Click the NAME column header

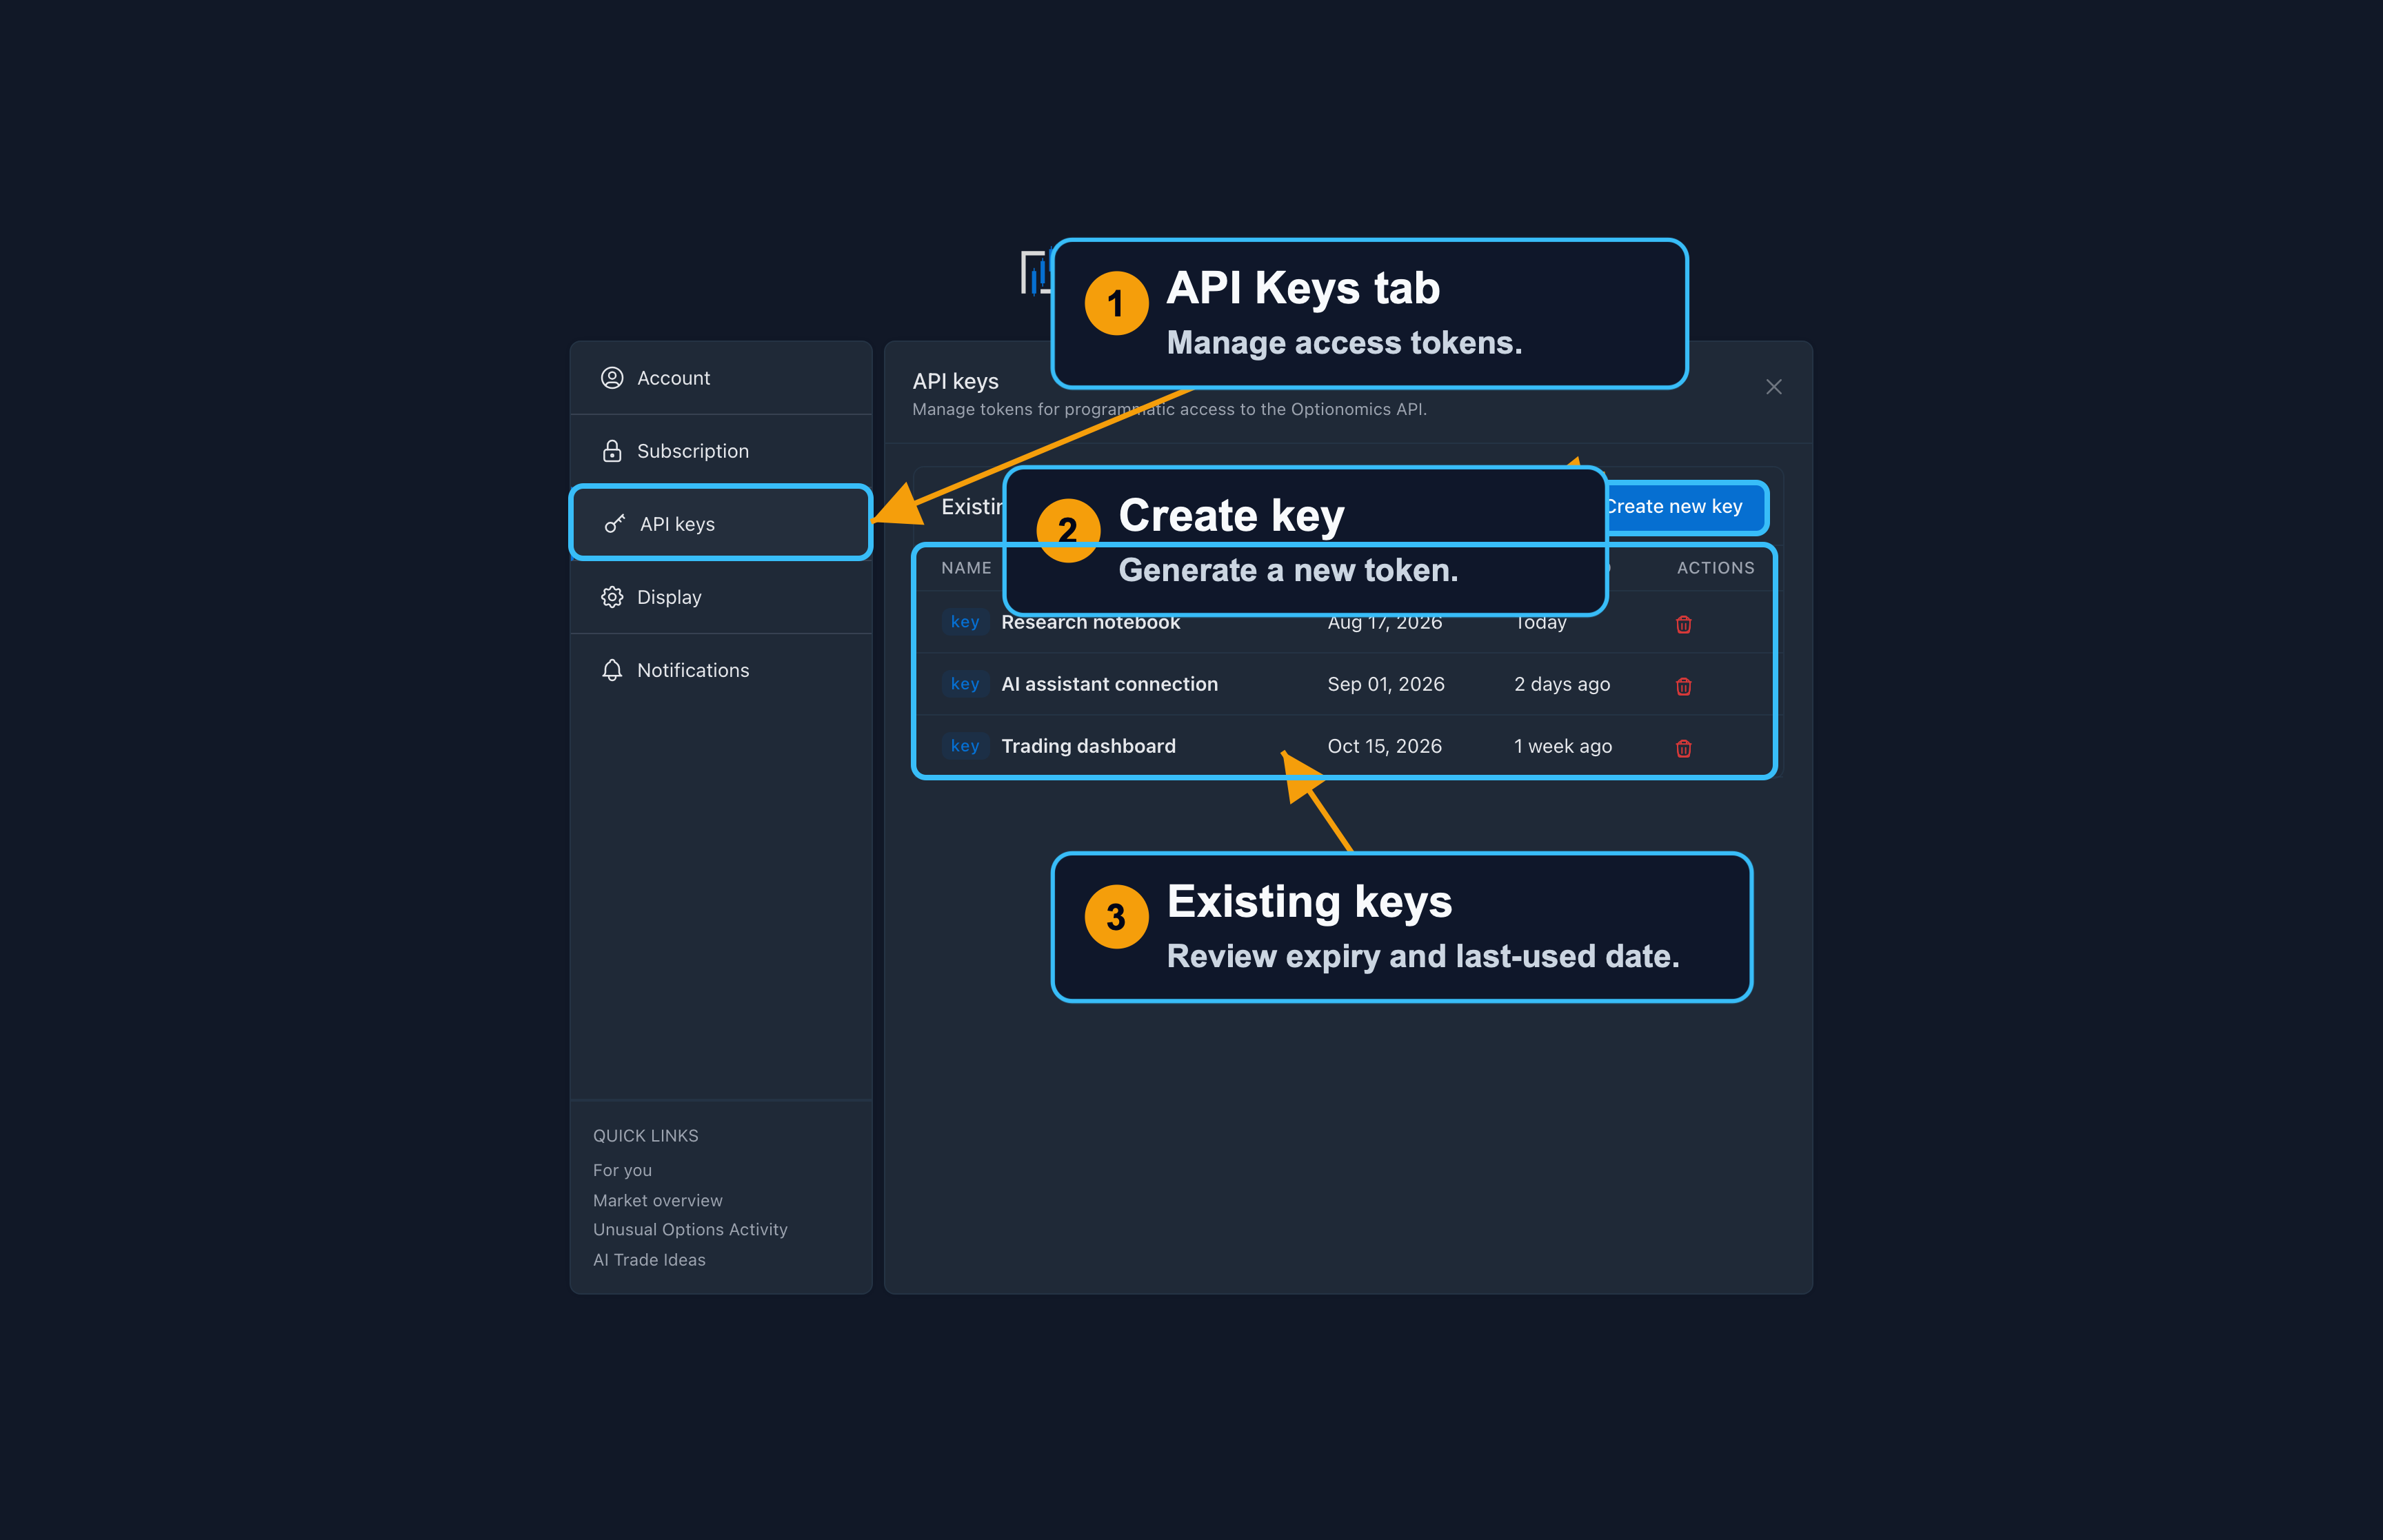tap(966, 568)
